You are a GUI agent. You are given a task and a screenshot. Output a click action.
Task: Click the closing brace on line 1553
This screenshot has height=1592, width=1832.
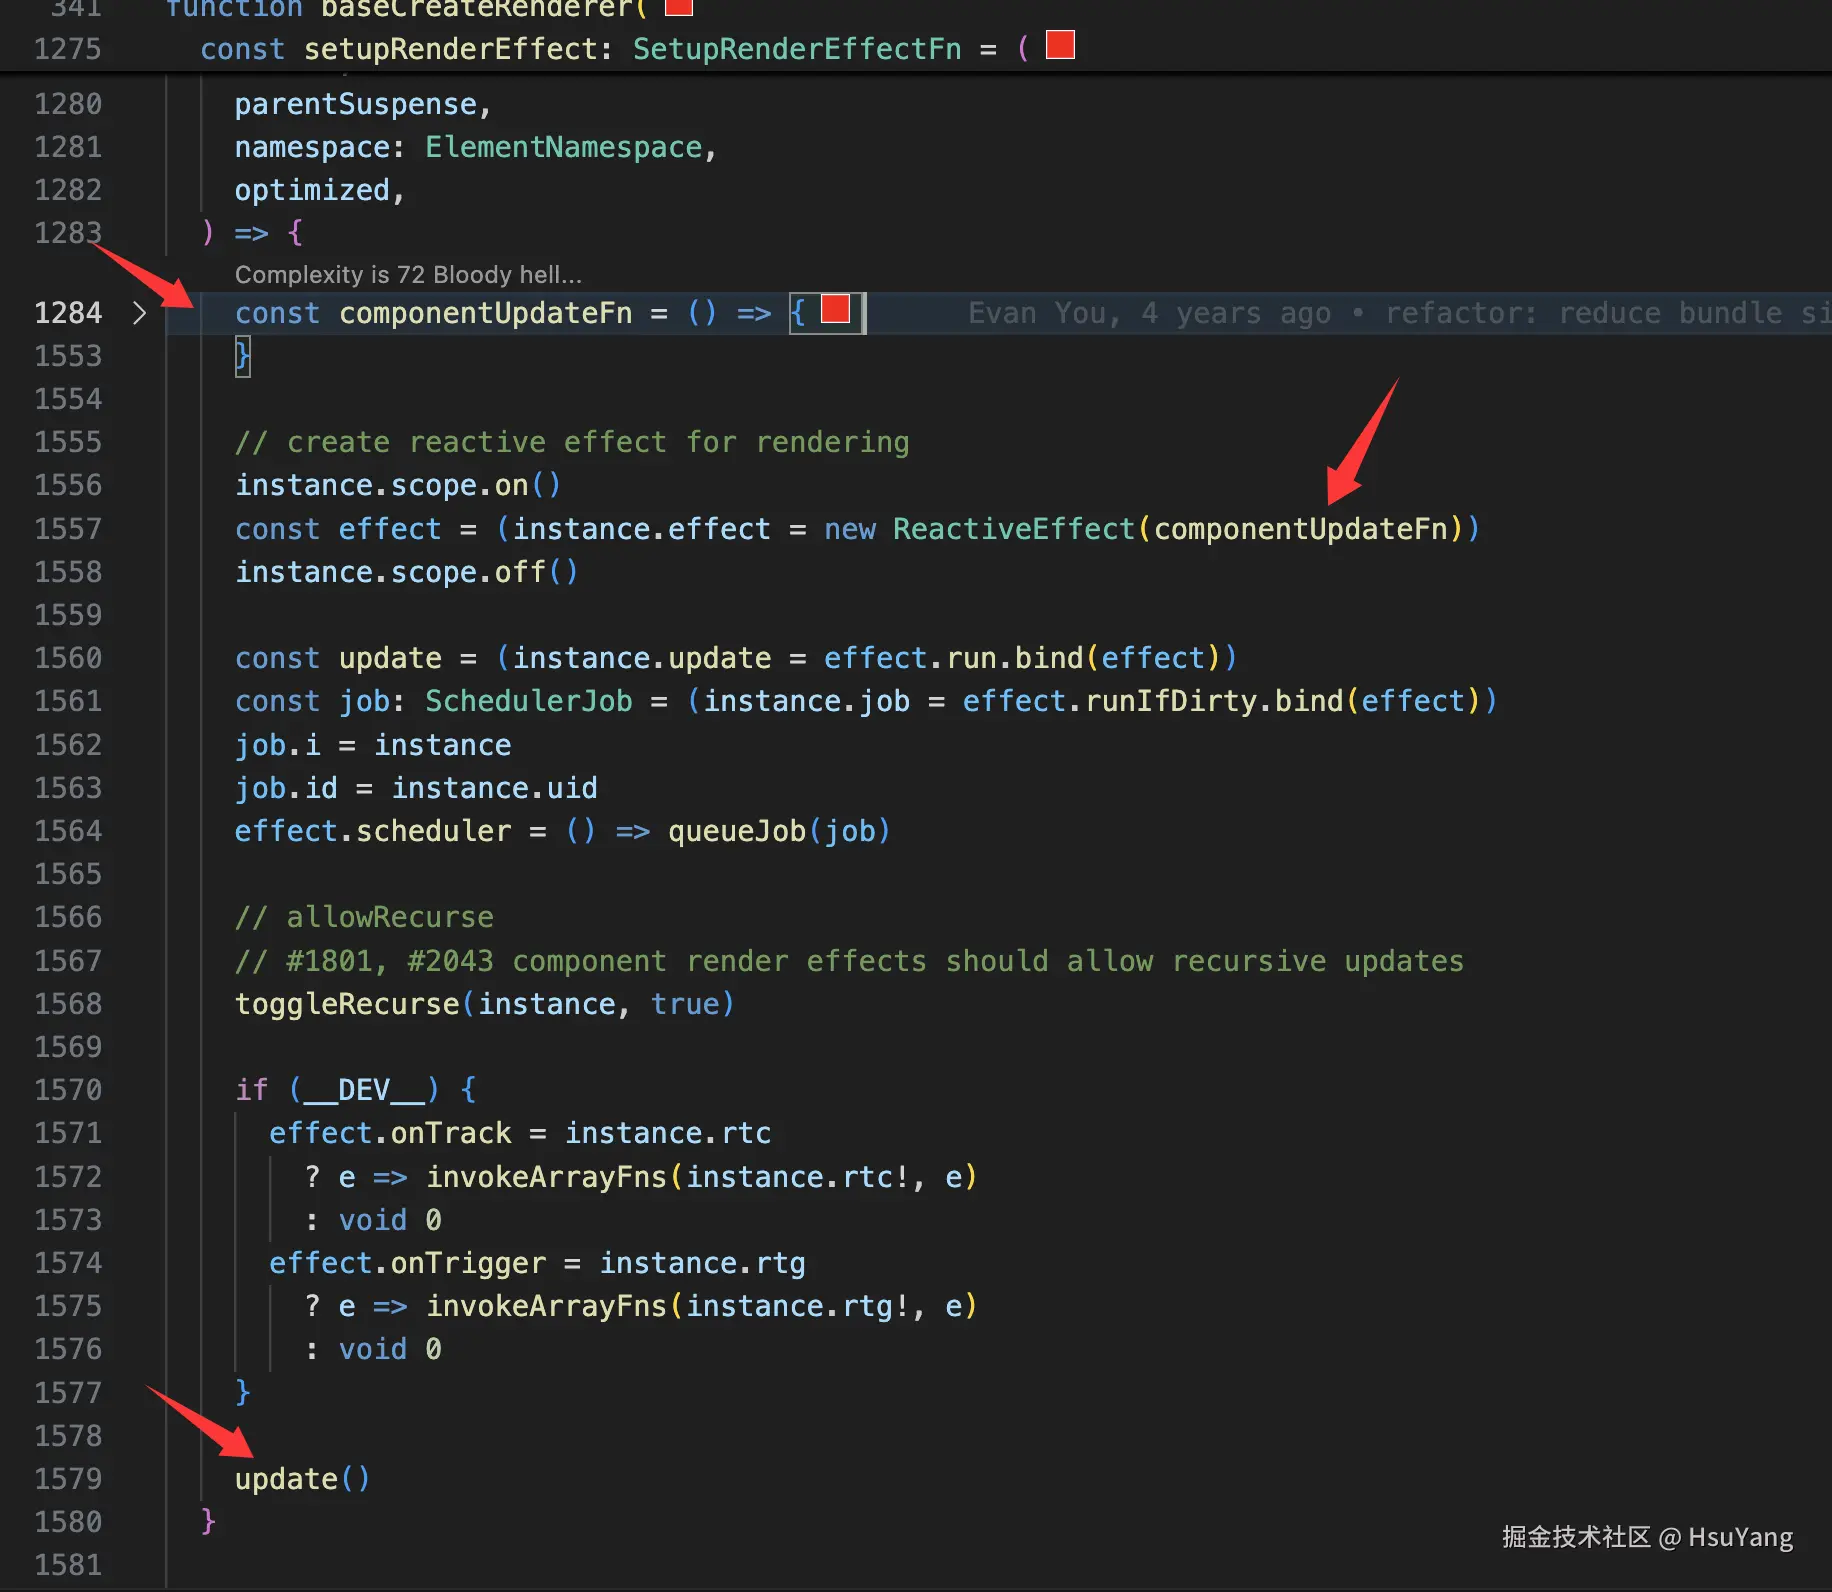[242, 356]
